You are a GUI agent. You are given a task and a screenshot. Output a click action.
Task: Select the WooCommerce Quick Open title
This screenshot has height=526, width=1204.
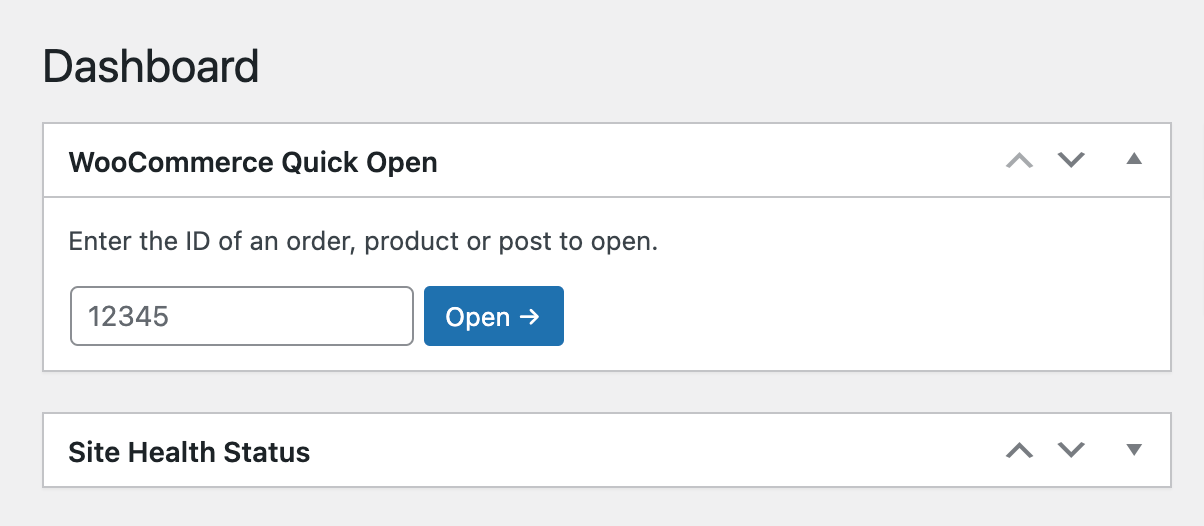[253, 162]
